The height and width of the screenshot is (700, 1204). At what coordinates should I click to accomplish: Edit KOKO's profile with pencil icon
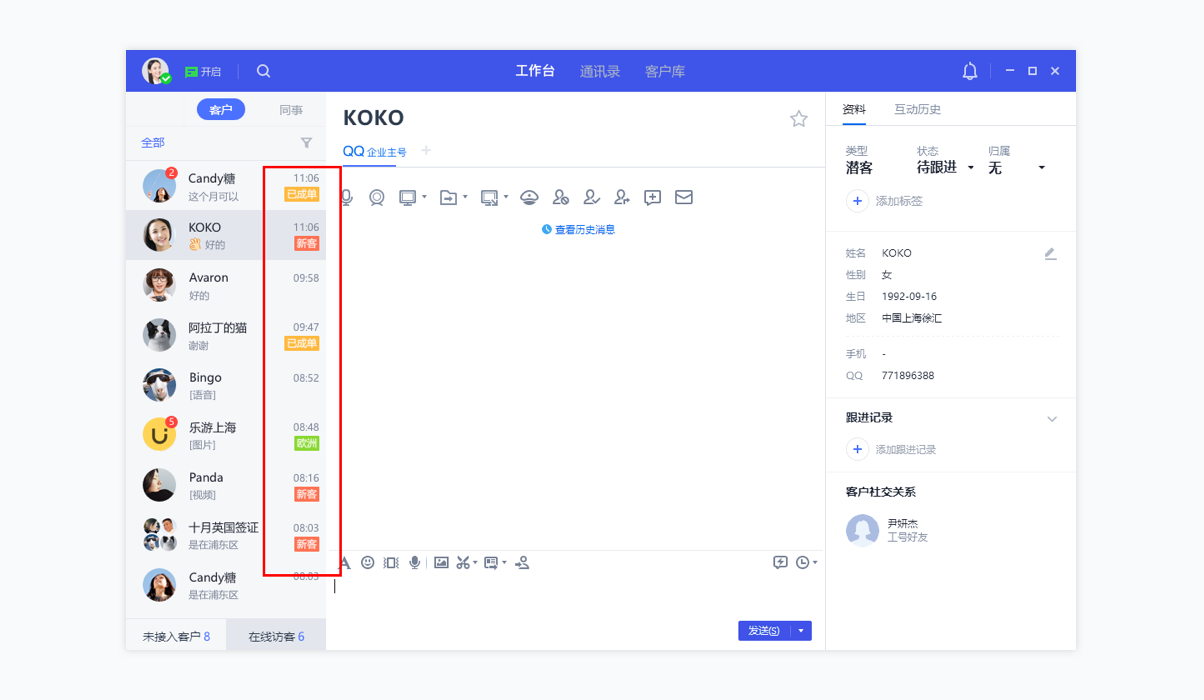[x=1050, y=254]
